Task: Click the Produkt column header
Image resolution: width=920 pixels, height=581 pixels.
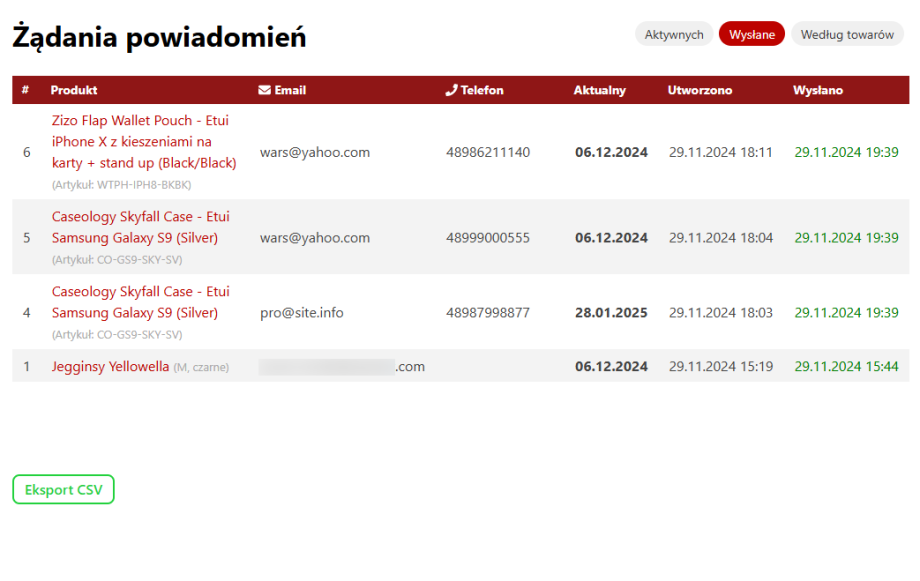Action: coord(74,90)
